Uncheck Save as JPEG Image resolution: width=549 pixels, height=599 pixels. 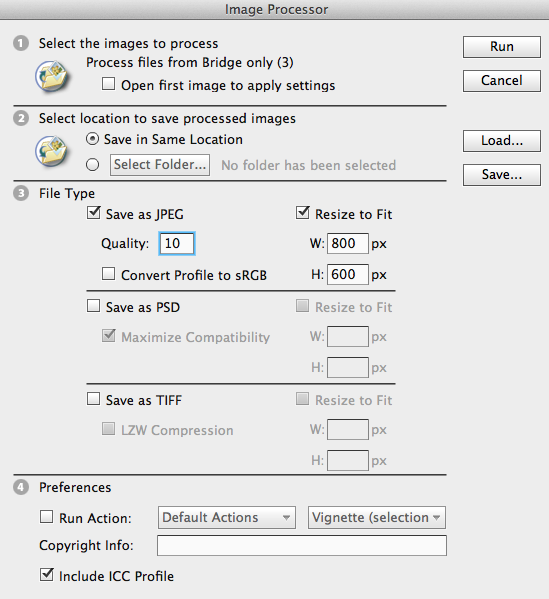pos(94,212)
